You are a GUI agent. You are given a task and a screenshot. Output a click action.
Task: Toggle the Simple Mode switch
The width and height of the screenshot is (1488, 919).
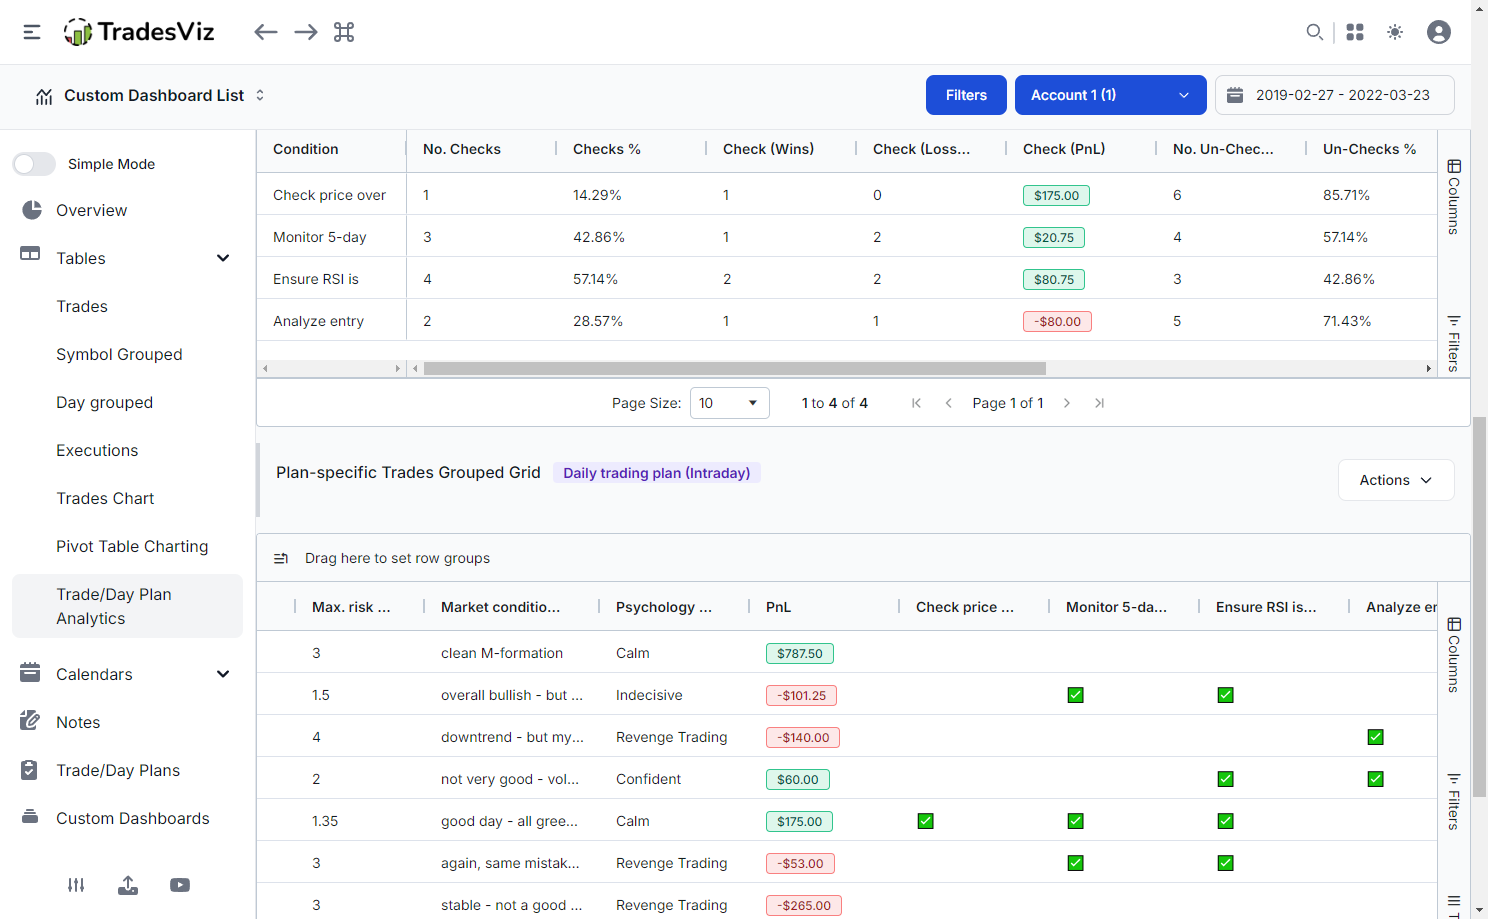pos(34,164)
